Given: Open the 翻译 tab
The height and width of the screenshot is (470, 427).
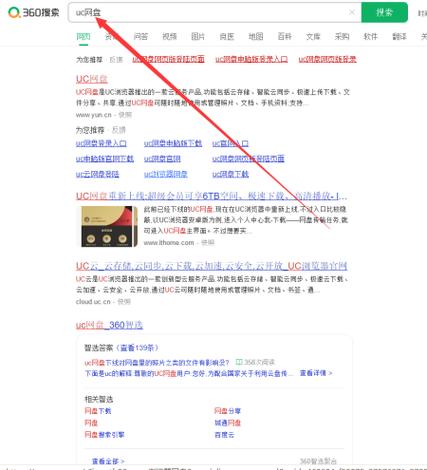Looking at the screenshot, I should pyautogui.click(x=399, y=36).
